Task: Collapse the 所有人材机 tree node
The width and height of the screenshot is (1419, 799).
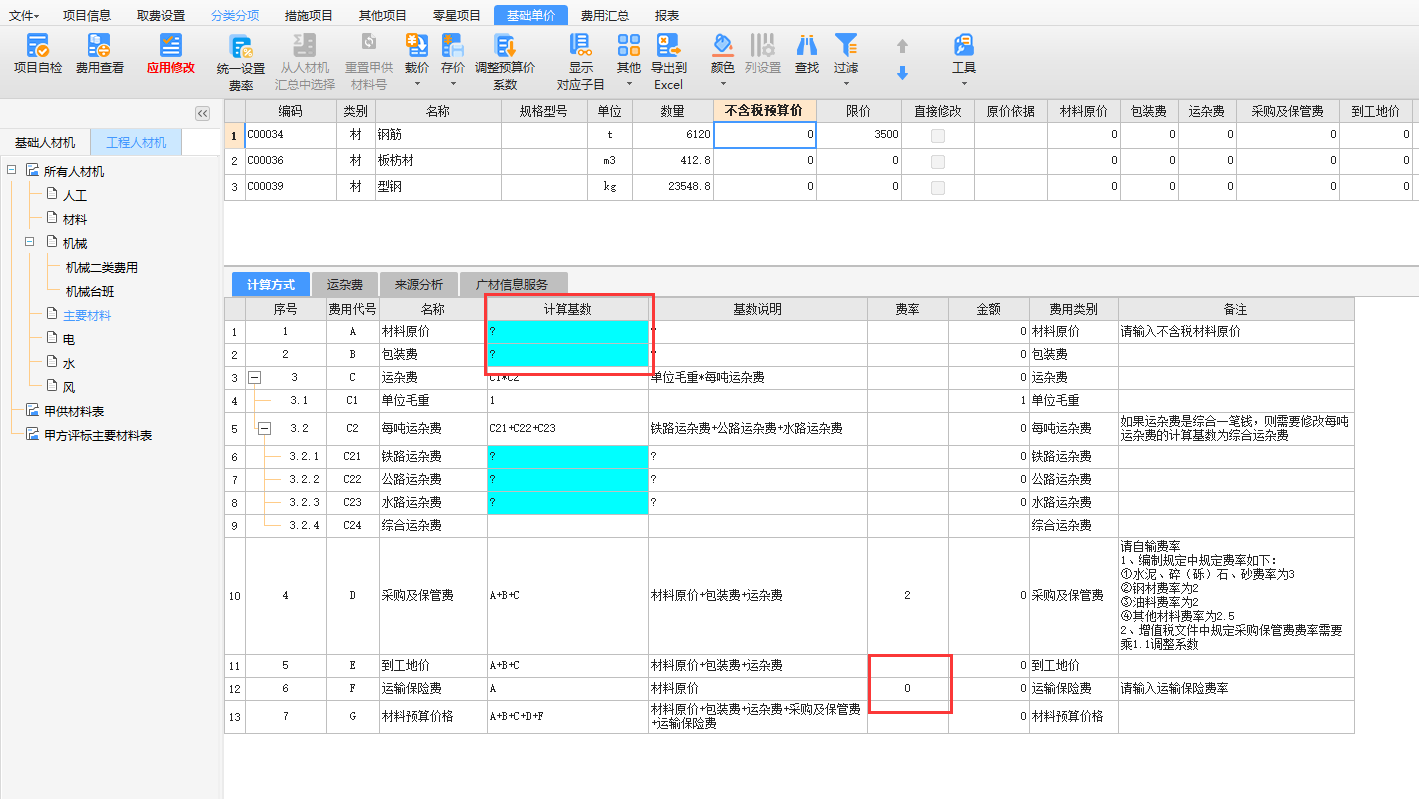Action: [x=12, y=171]
